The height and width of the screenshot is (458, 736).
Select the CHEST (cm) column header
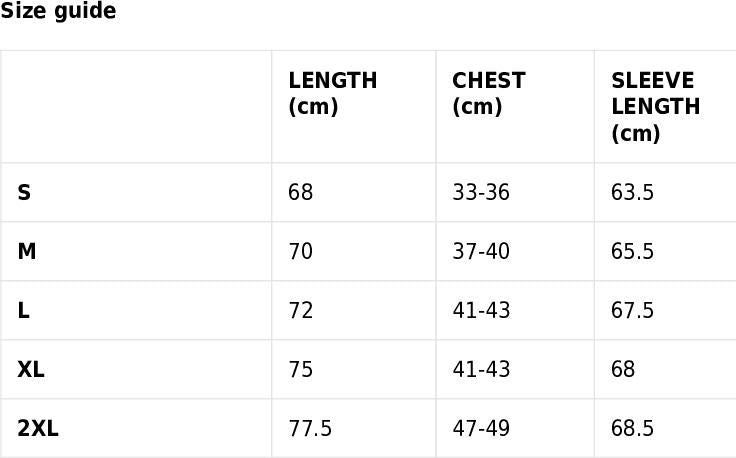pyautogui.click(x=489, y=93)
